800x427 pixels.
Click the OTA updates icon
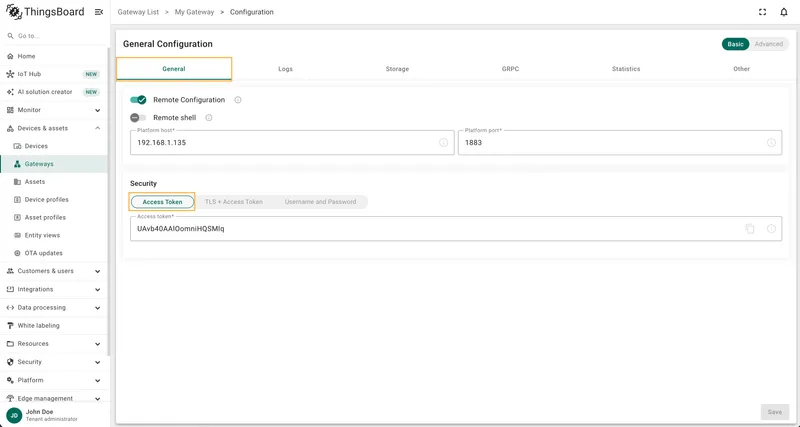pyautogui.click(x=17, y=254)
